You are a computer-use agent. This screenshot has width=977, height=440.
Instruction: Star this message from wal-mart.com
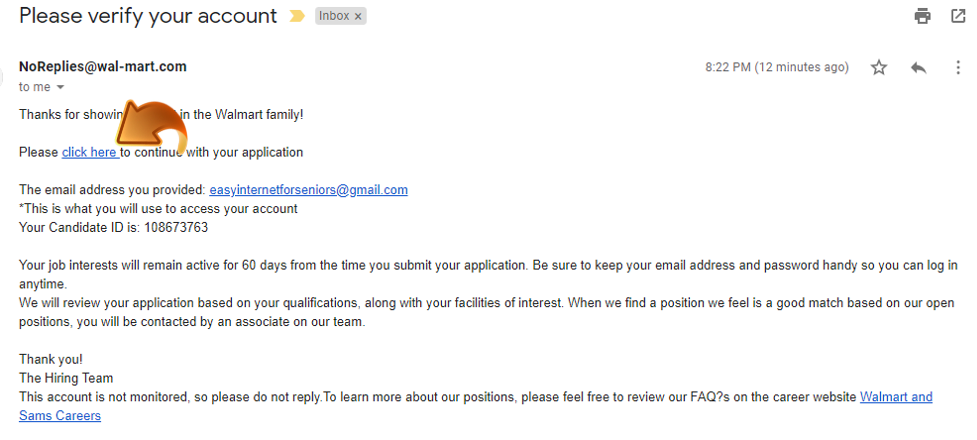(879, 67)
